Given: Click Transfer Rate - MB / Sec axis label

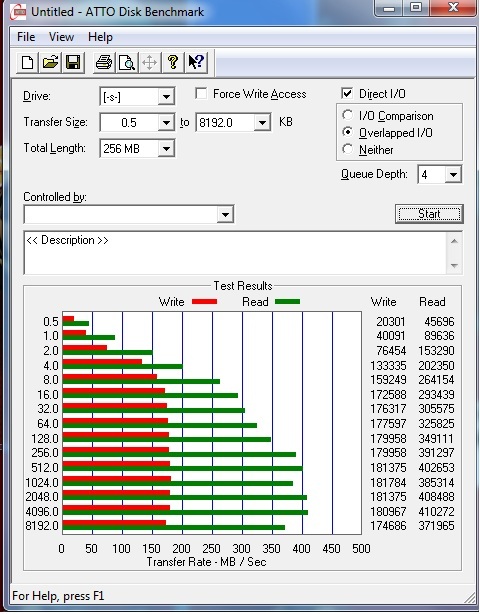Looking at the screenshot, I should coord(206,562).
